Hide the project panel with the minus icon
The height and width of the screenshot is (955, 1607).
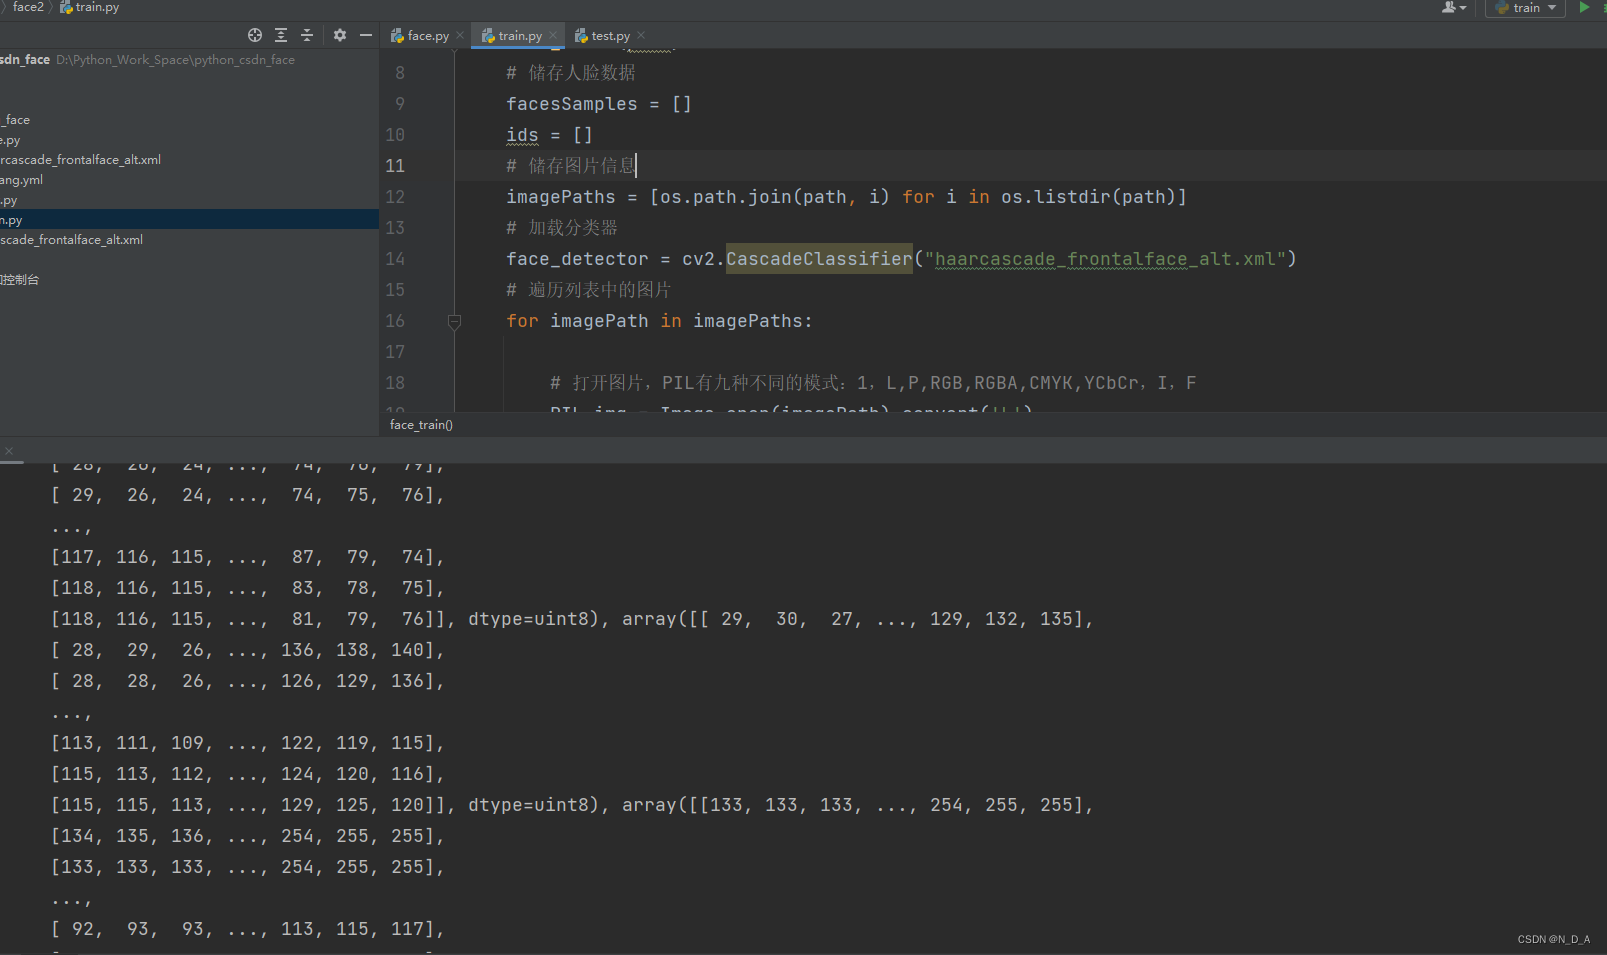coord(366,35)
